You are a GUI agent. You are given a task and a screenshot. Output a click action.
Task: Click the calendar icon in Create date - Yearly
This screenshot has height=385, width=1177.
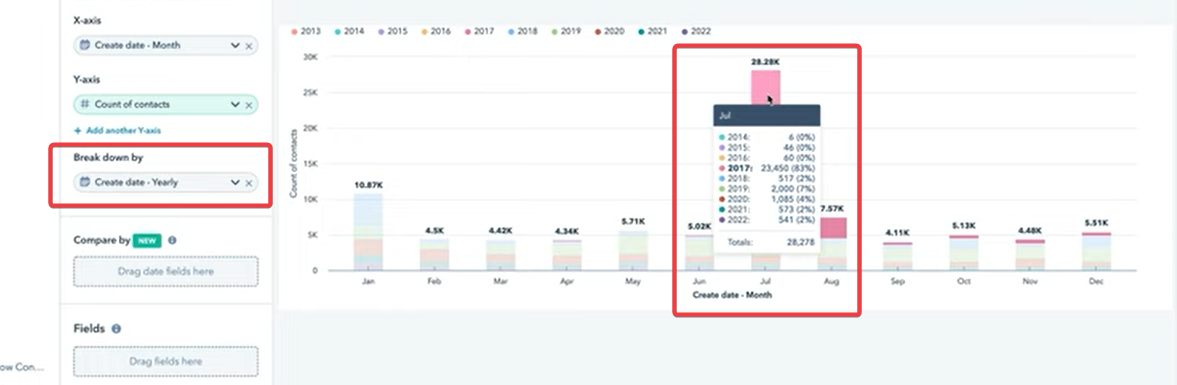tap(85, 182)
